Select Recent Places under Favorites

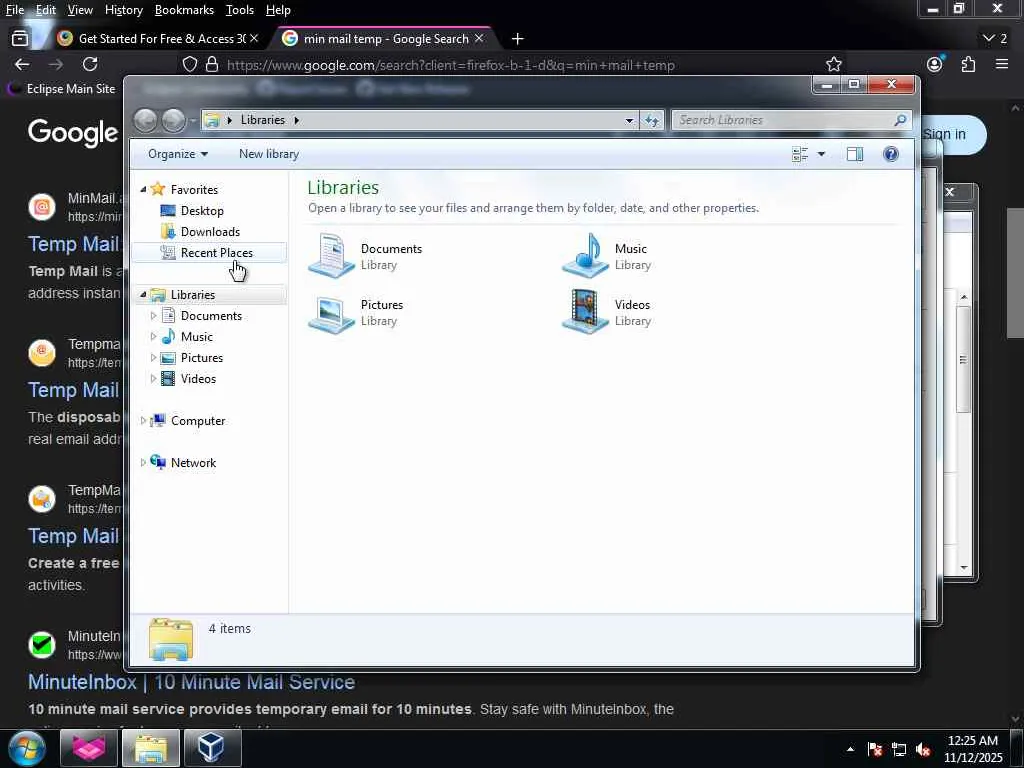(x=216, y=253)
